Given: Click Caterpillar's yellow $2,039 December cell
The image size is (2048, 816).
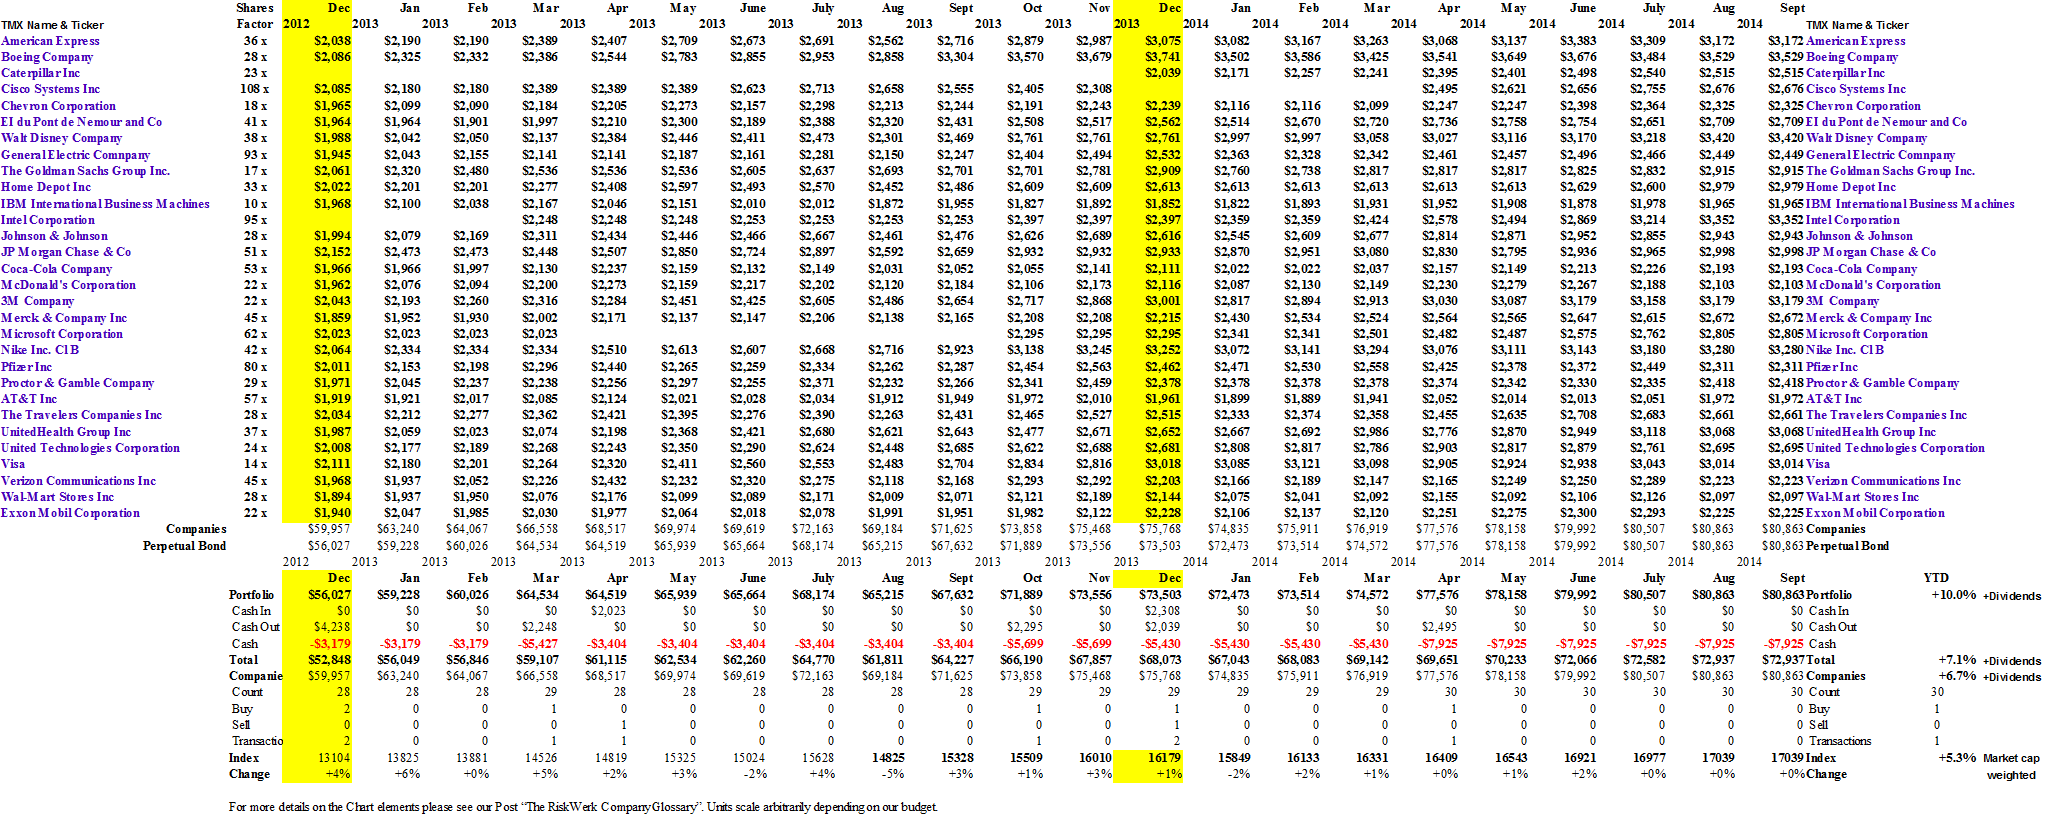Looking at the screenshot, I should 1162,73.
